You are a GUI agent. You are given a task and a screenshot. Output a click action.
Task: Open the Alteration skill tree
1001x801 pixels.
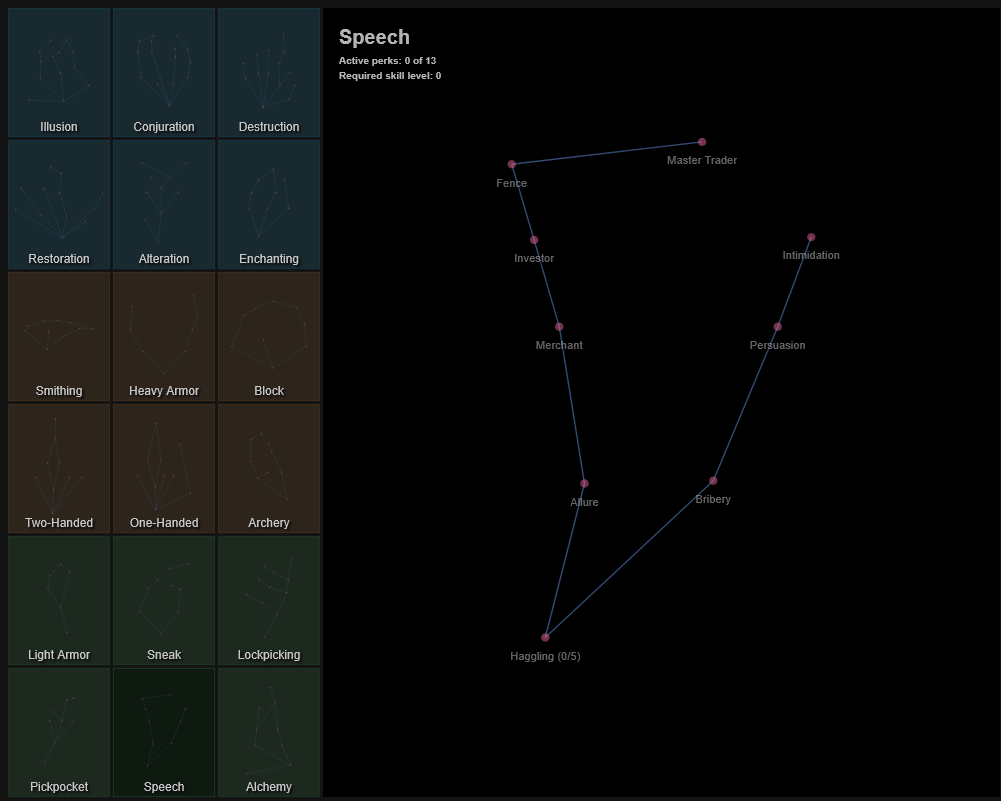click(x=164, y=204)
